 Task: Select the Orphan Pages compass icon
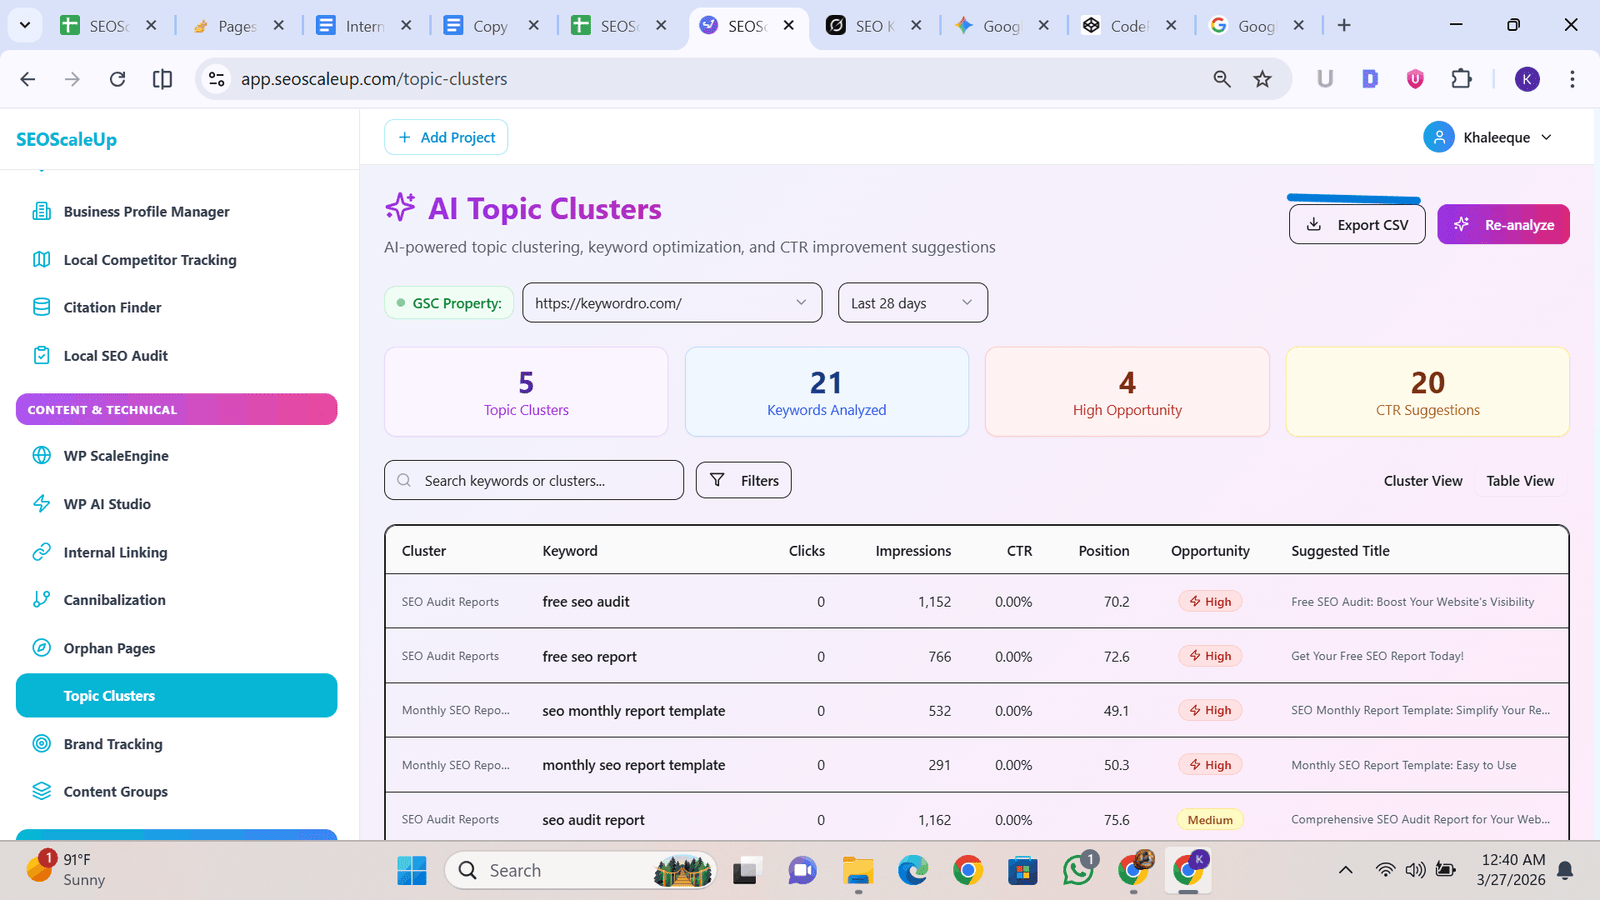coord(41,647)
